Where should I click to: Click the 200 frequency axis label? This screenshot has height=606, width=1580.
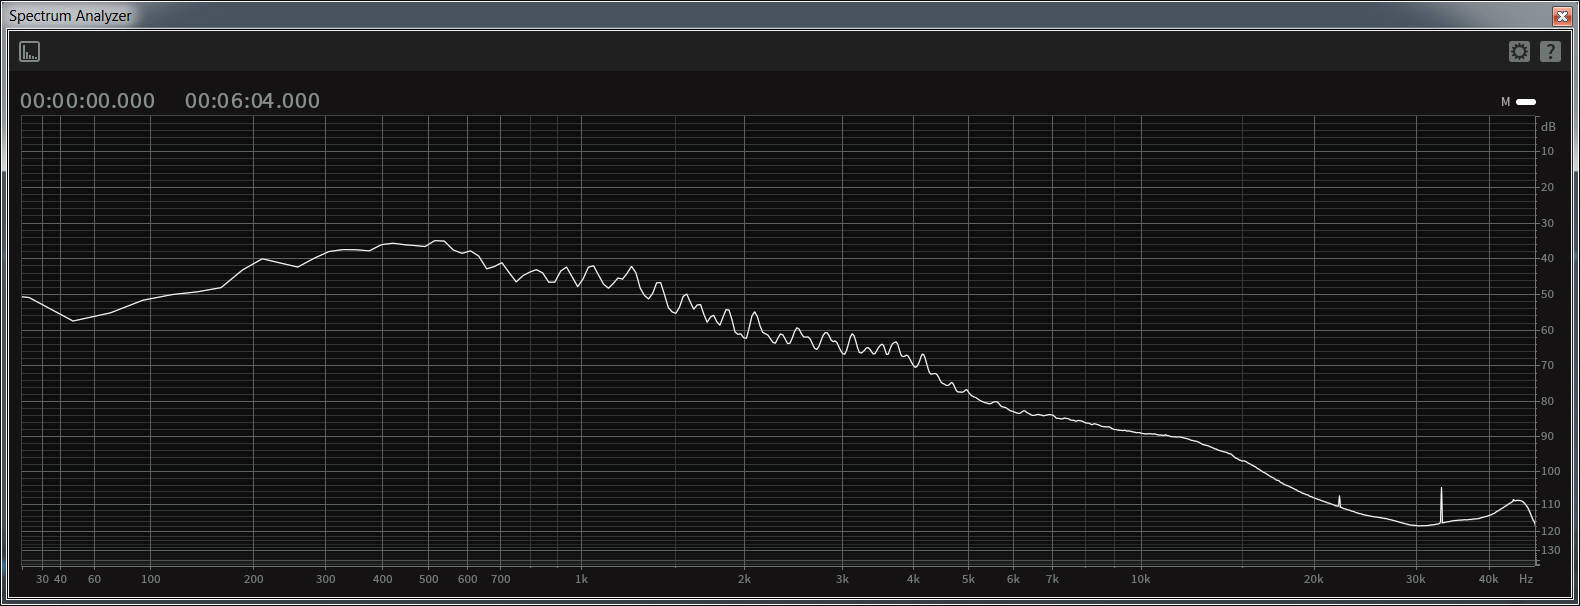coord(254,579)
